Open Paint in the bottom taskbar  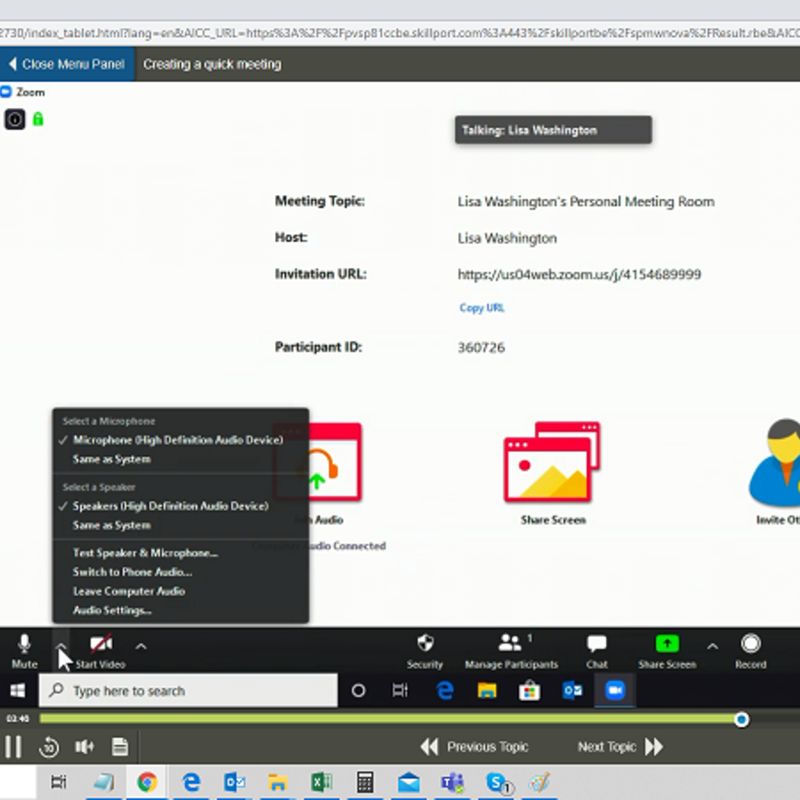click(540, 782)
